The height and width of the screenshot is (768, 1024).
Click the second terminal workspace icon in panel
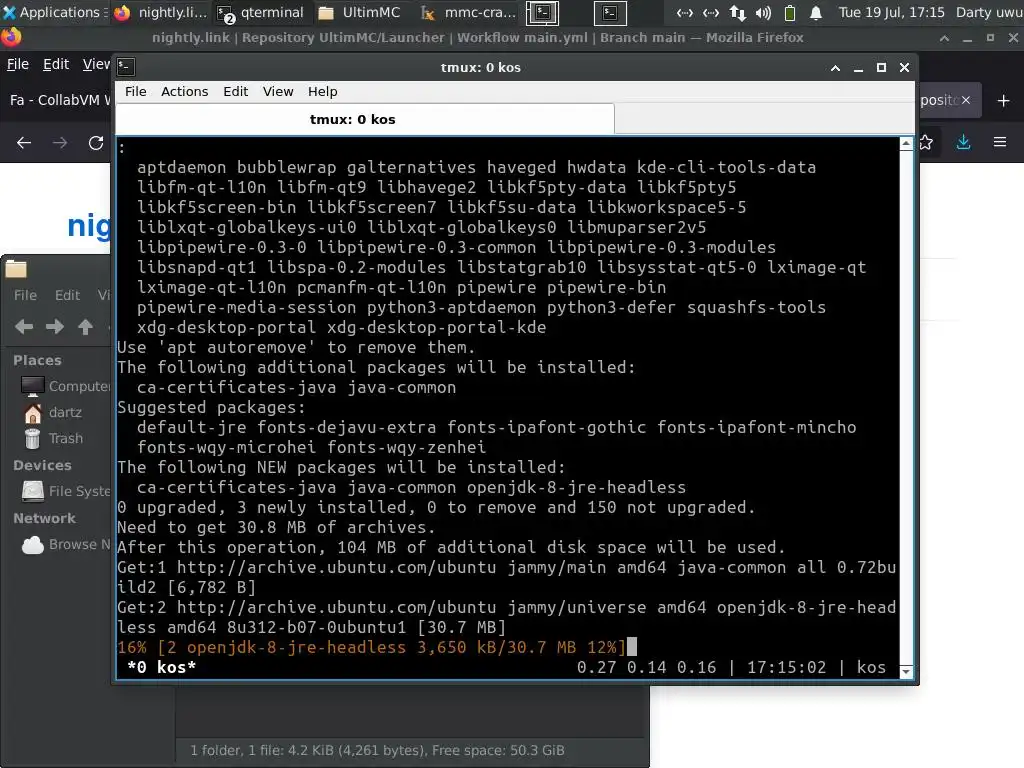pos(610,12)
